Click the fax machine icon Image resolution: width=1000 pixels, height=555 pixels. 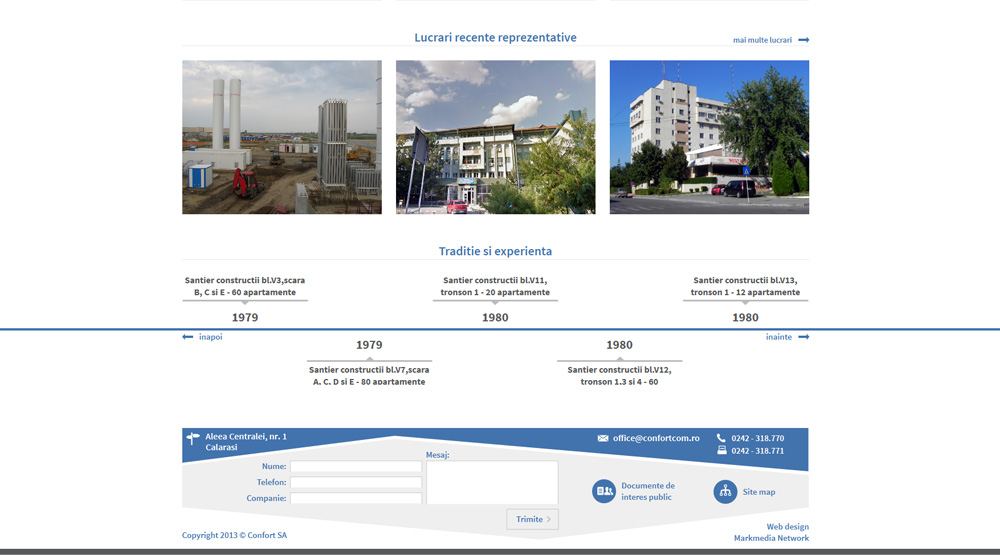pyautogui.click(x=721, y=451)
